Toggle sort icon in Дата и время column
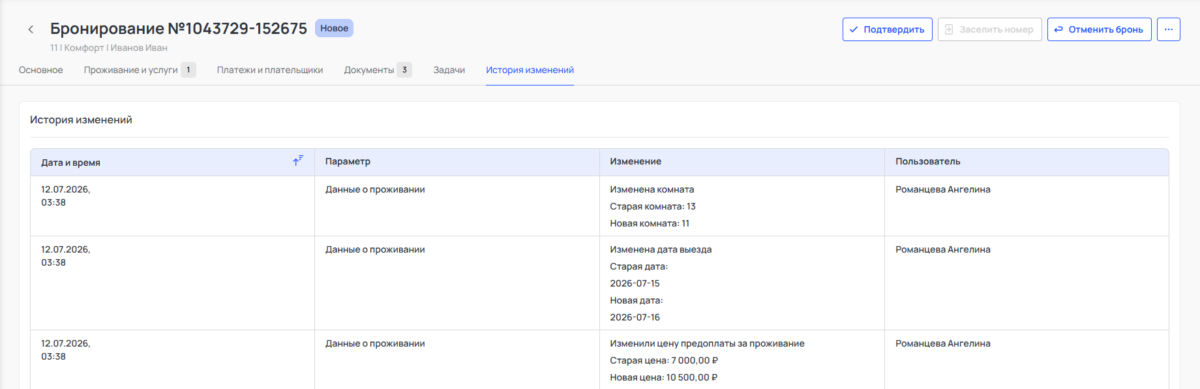 click(x=298, y=161)
